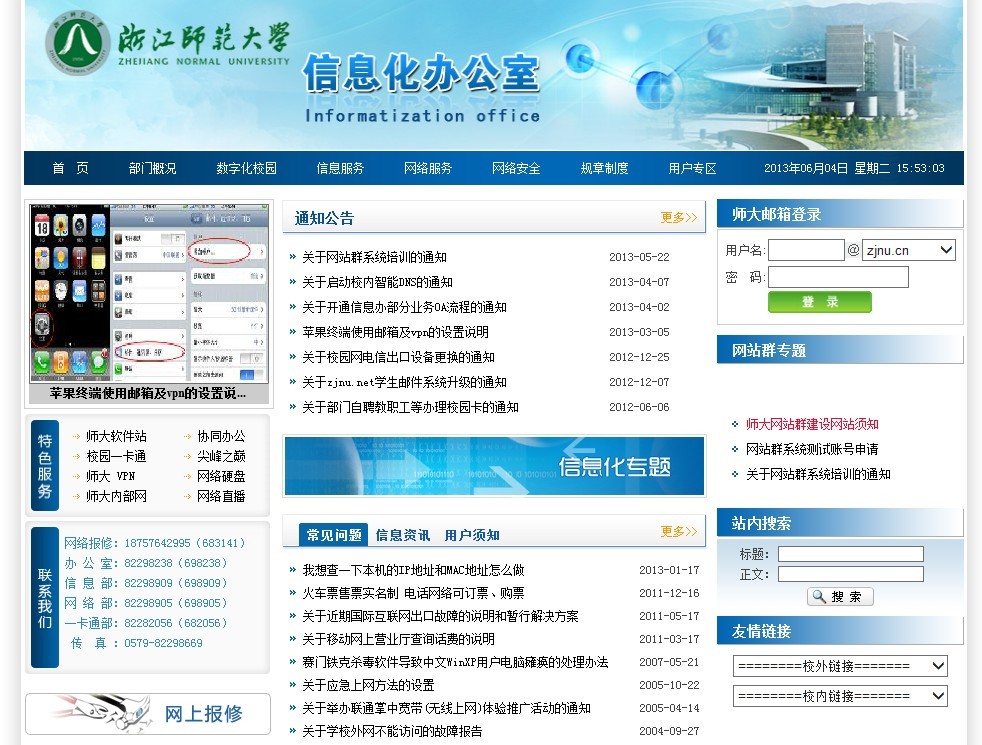Click the green 登录 button
Image resolution: width=982 pixels, height=745 pixels.
pos(819,302)
